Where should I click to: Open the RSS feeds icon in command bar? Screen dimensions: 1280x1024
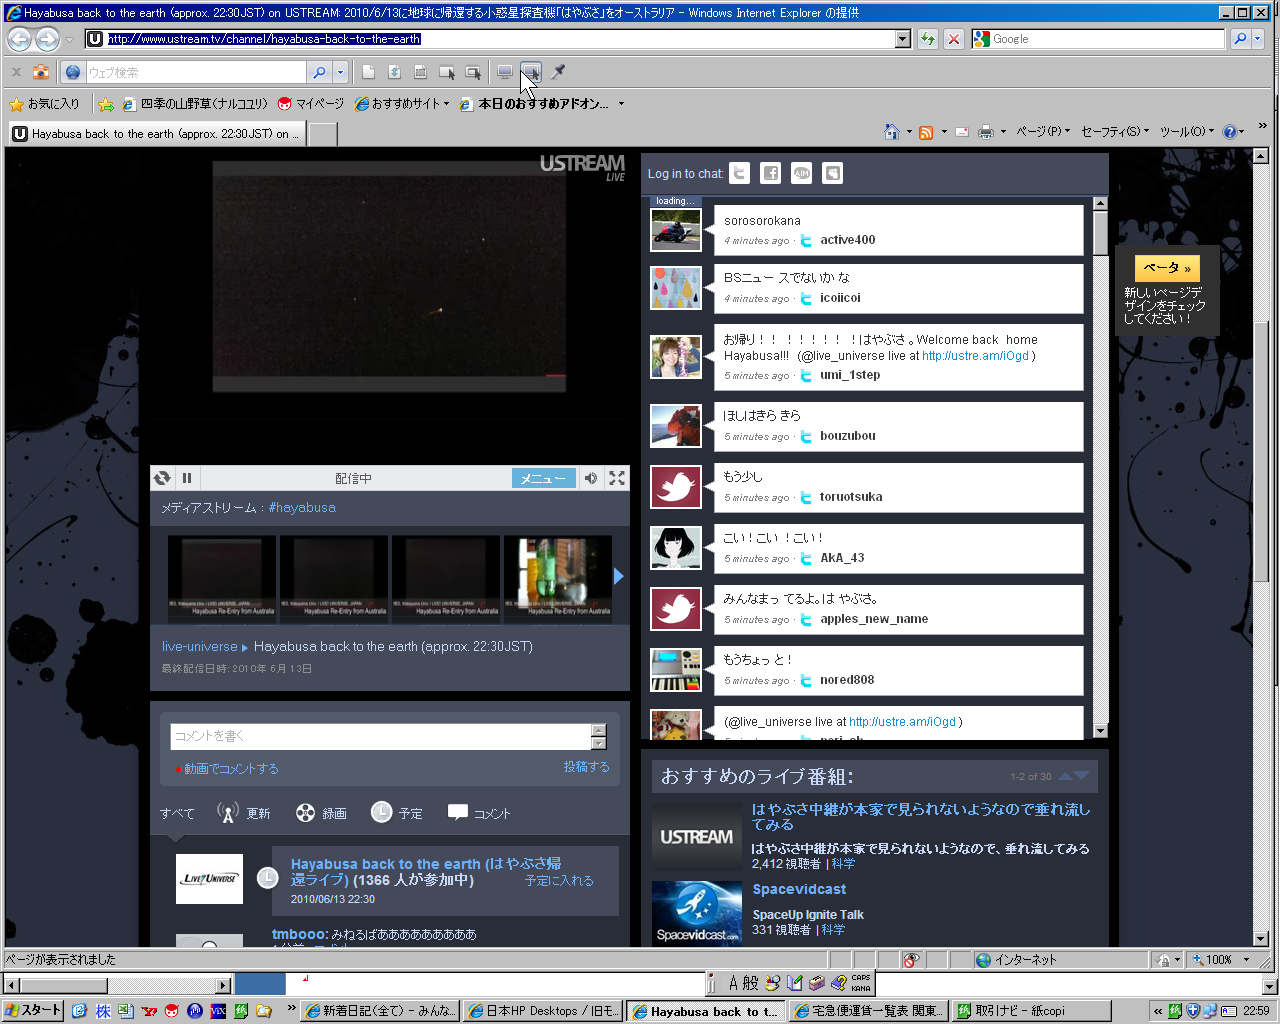click(926, 132)
